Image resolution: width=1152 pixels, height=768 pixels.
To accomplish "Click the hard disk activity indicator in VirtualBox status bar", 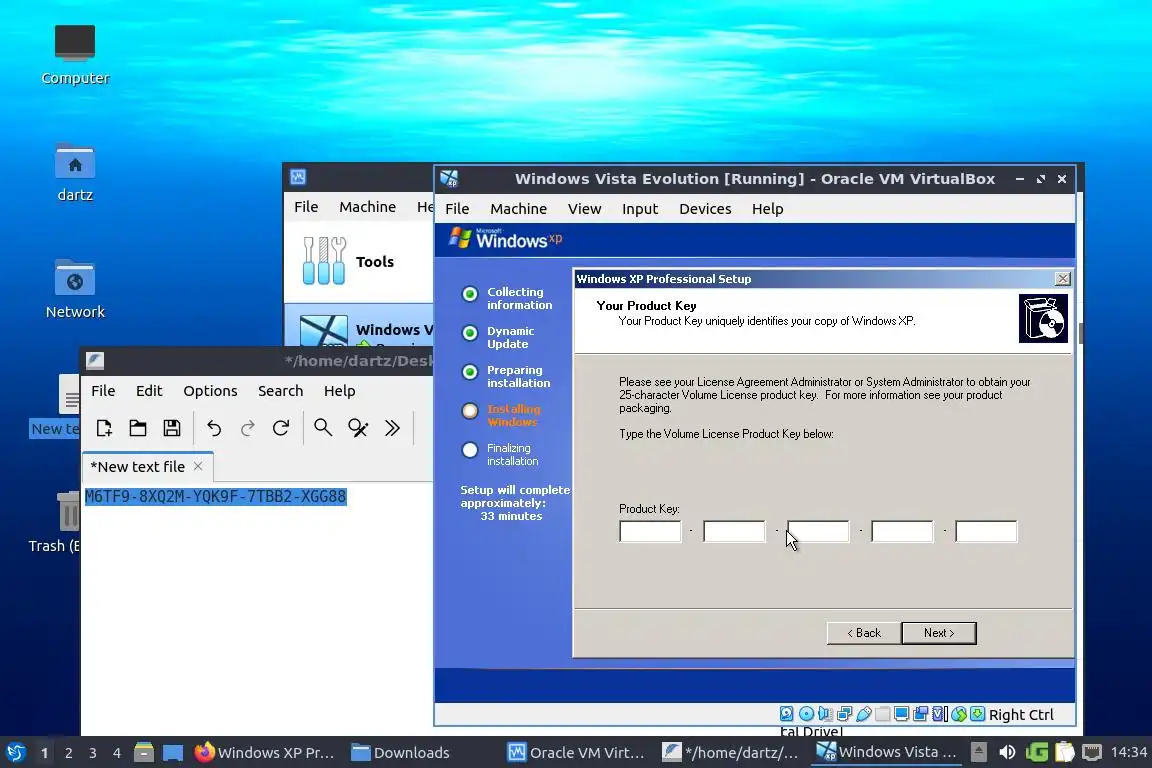I will tap(786, 714).
